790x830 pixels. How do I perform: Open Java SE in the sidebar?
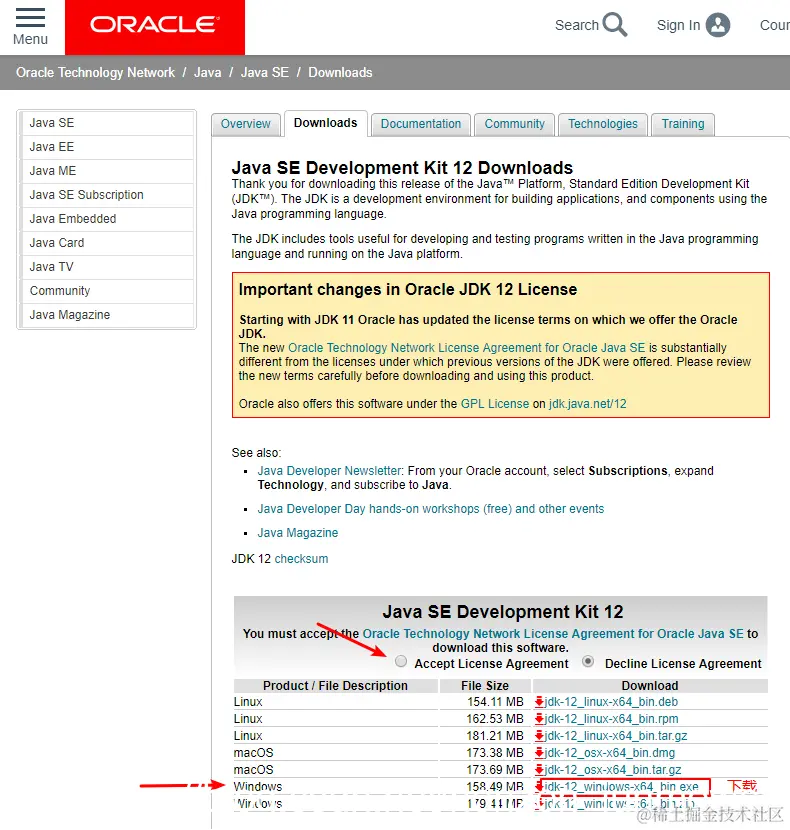107,123
